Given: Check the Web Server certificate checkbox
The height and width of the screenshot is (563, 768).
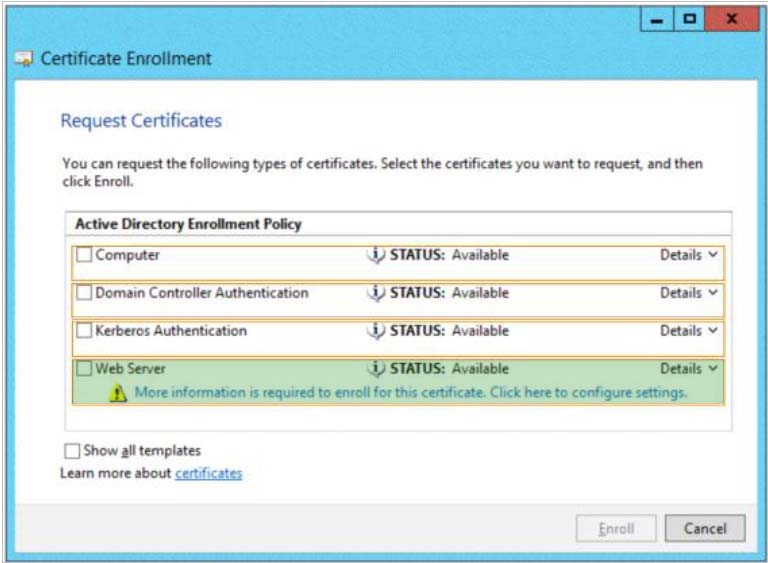Looking at the screenshot, I should pyautogui.click(x=84, y=368).
